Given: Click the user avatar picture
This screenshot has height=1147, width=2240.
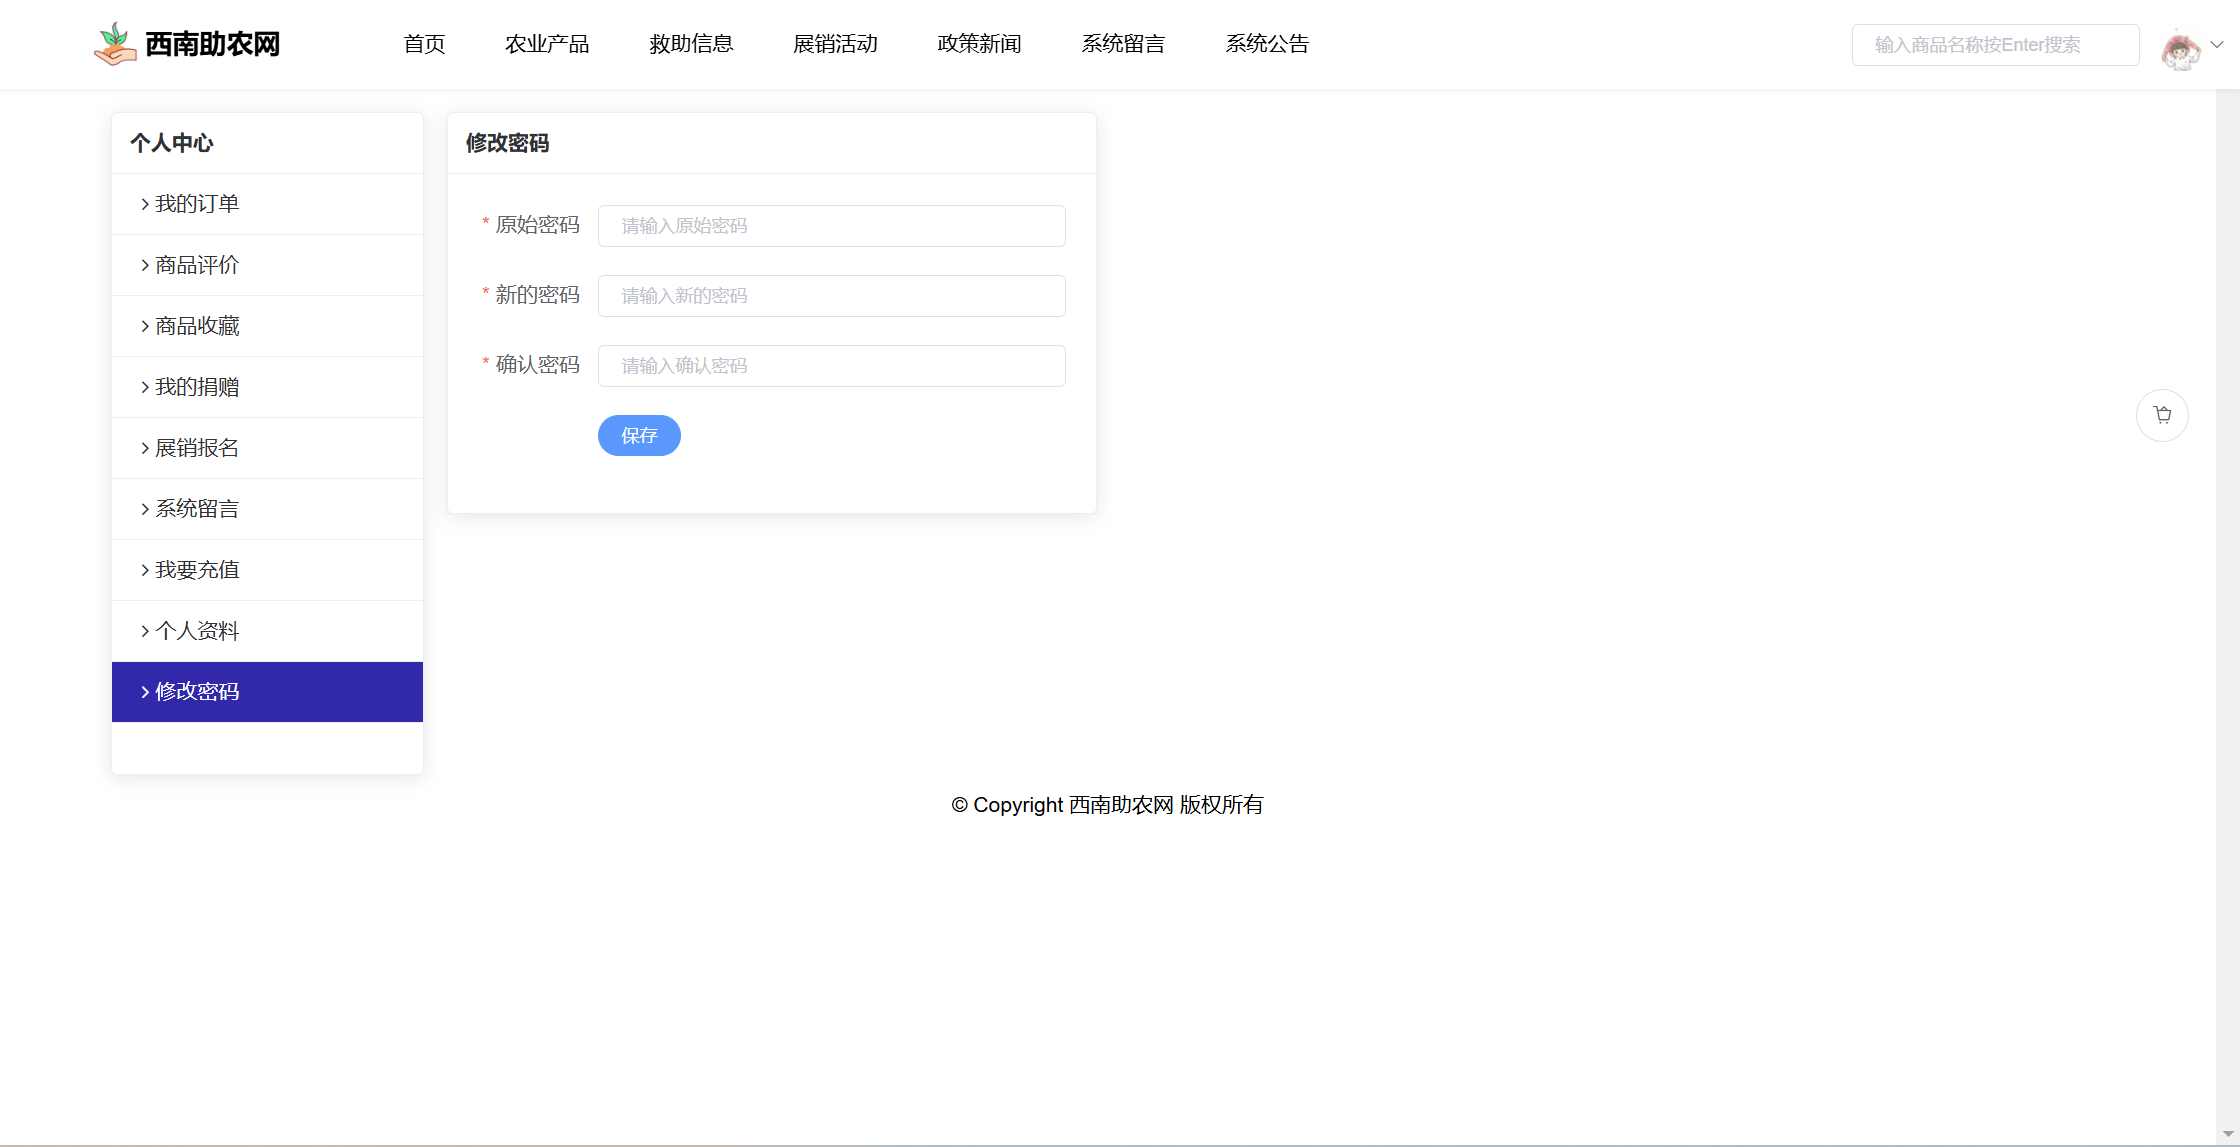Looking at the screenshot, I should pyautogui.click(x=2180, y=48).
